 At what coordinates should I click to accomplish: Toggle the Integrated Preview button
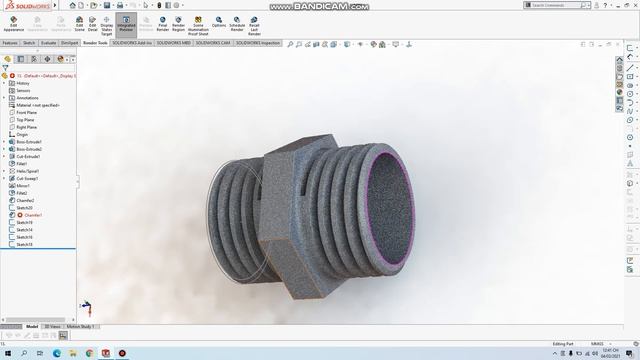click(126, 24)
